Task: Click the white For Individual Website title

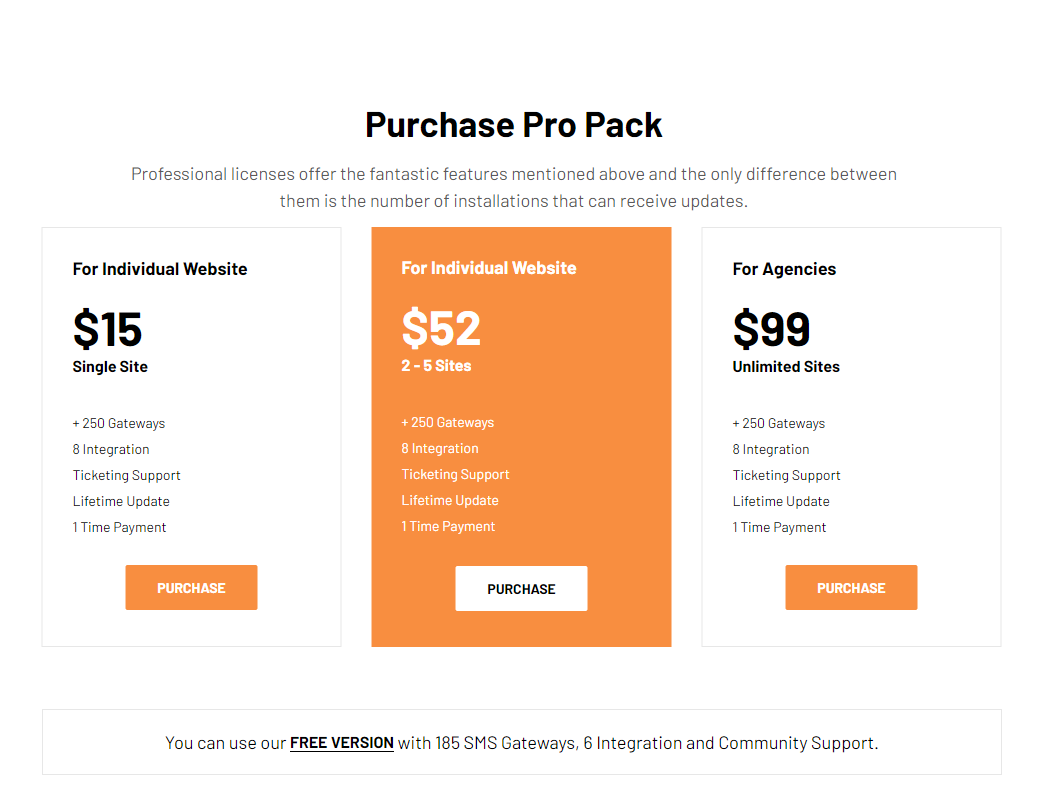Action: point(160,269)
